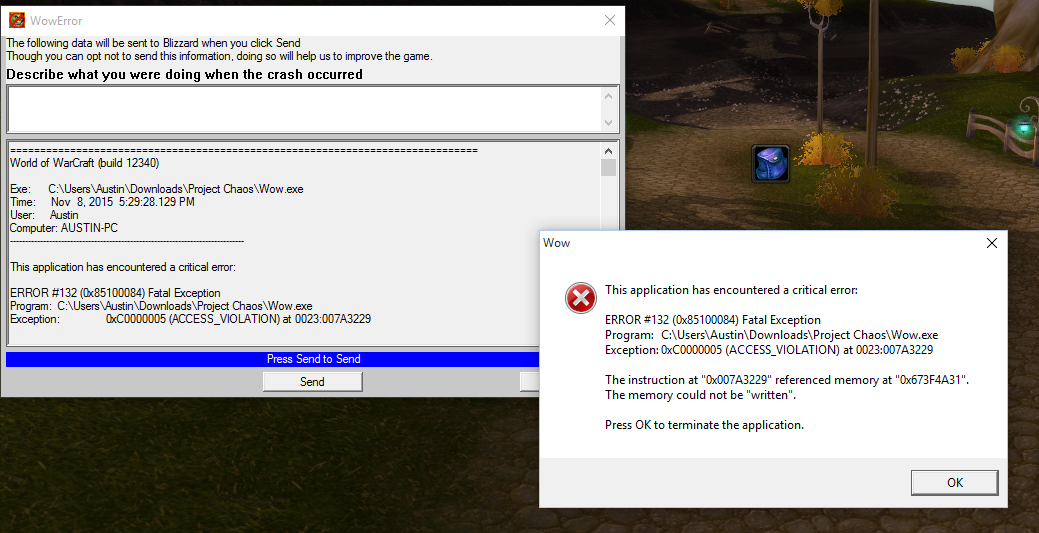Click the crash log scrollbar thumb
This screenshot has height=533, width=1039.
(x=608, y=168)
